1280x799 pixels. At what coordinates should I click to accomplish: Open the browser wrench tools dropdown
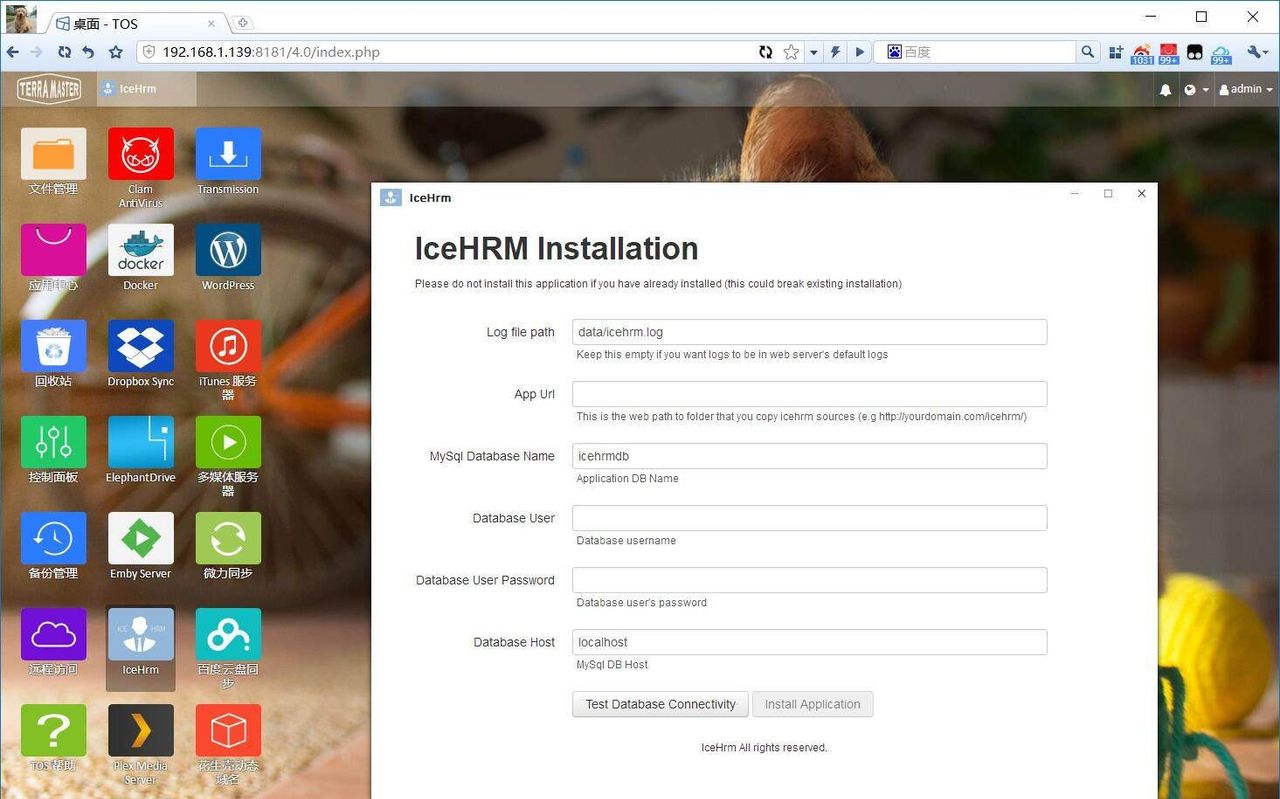(1257, 52)
